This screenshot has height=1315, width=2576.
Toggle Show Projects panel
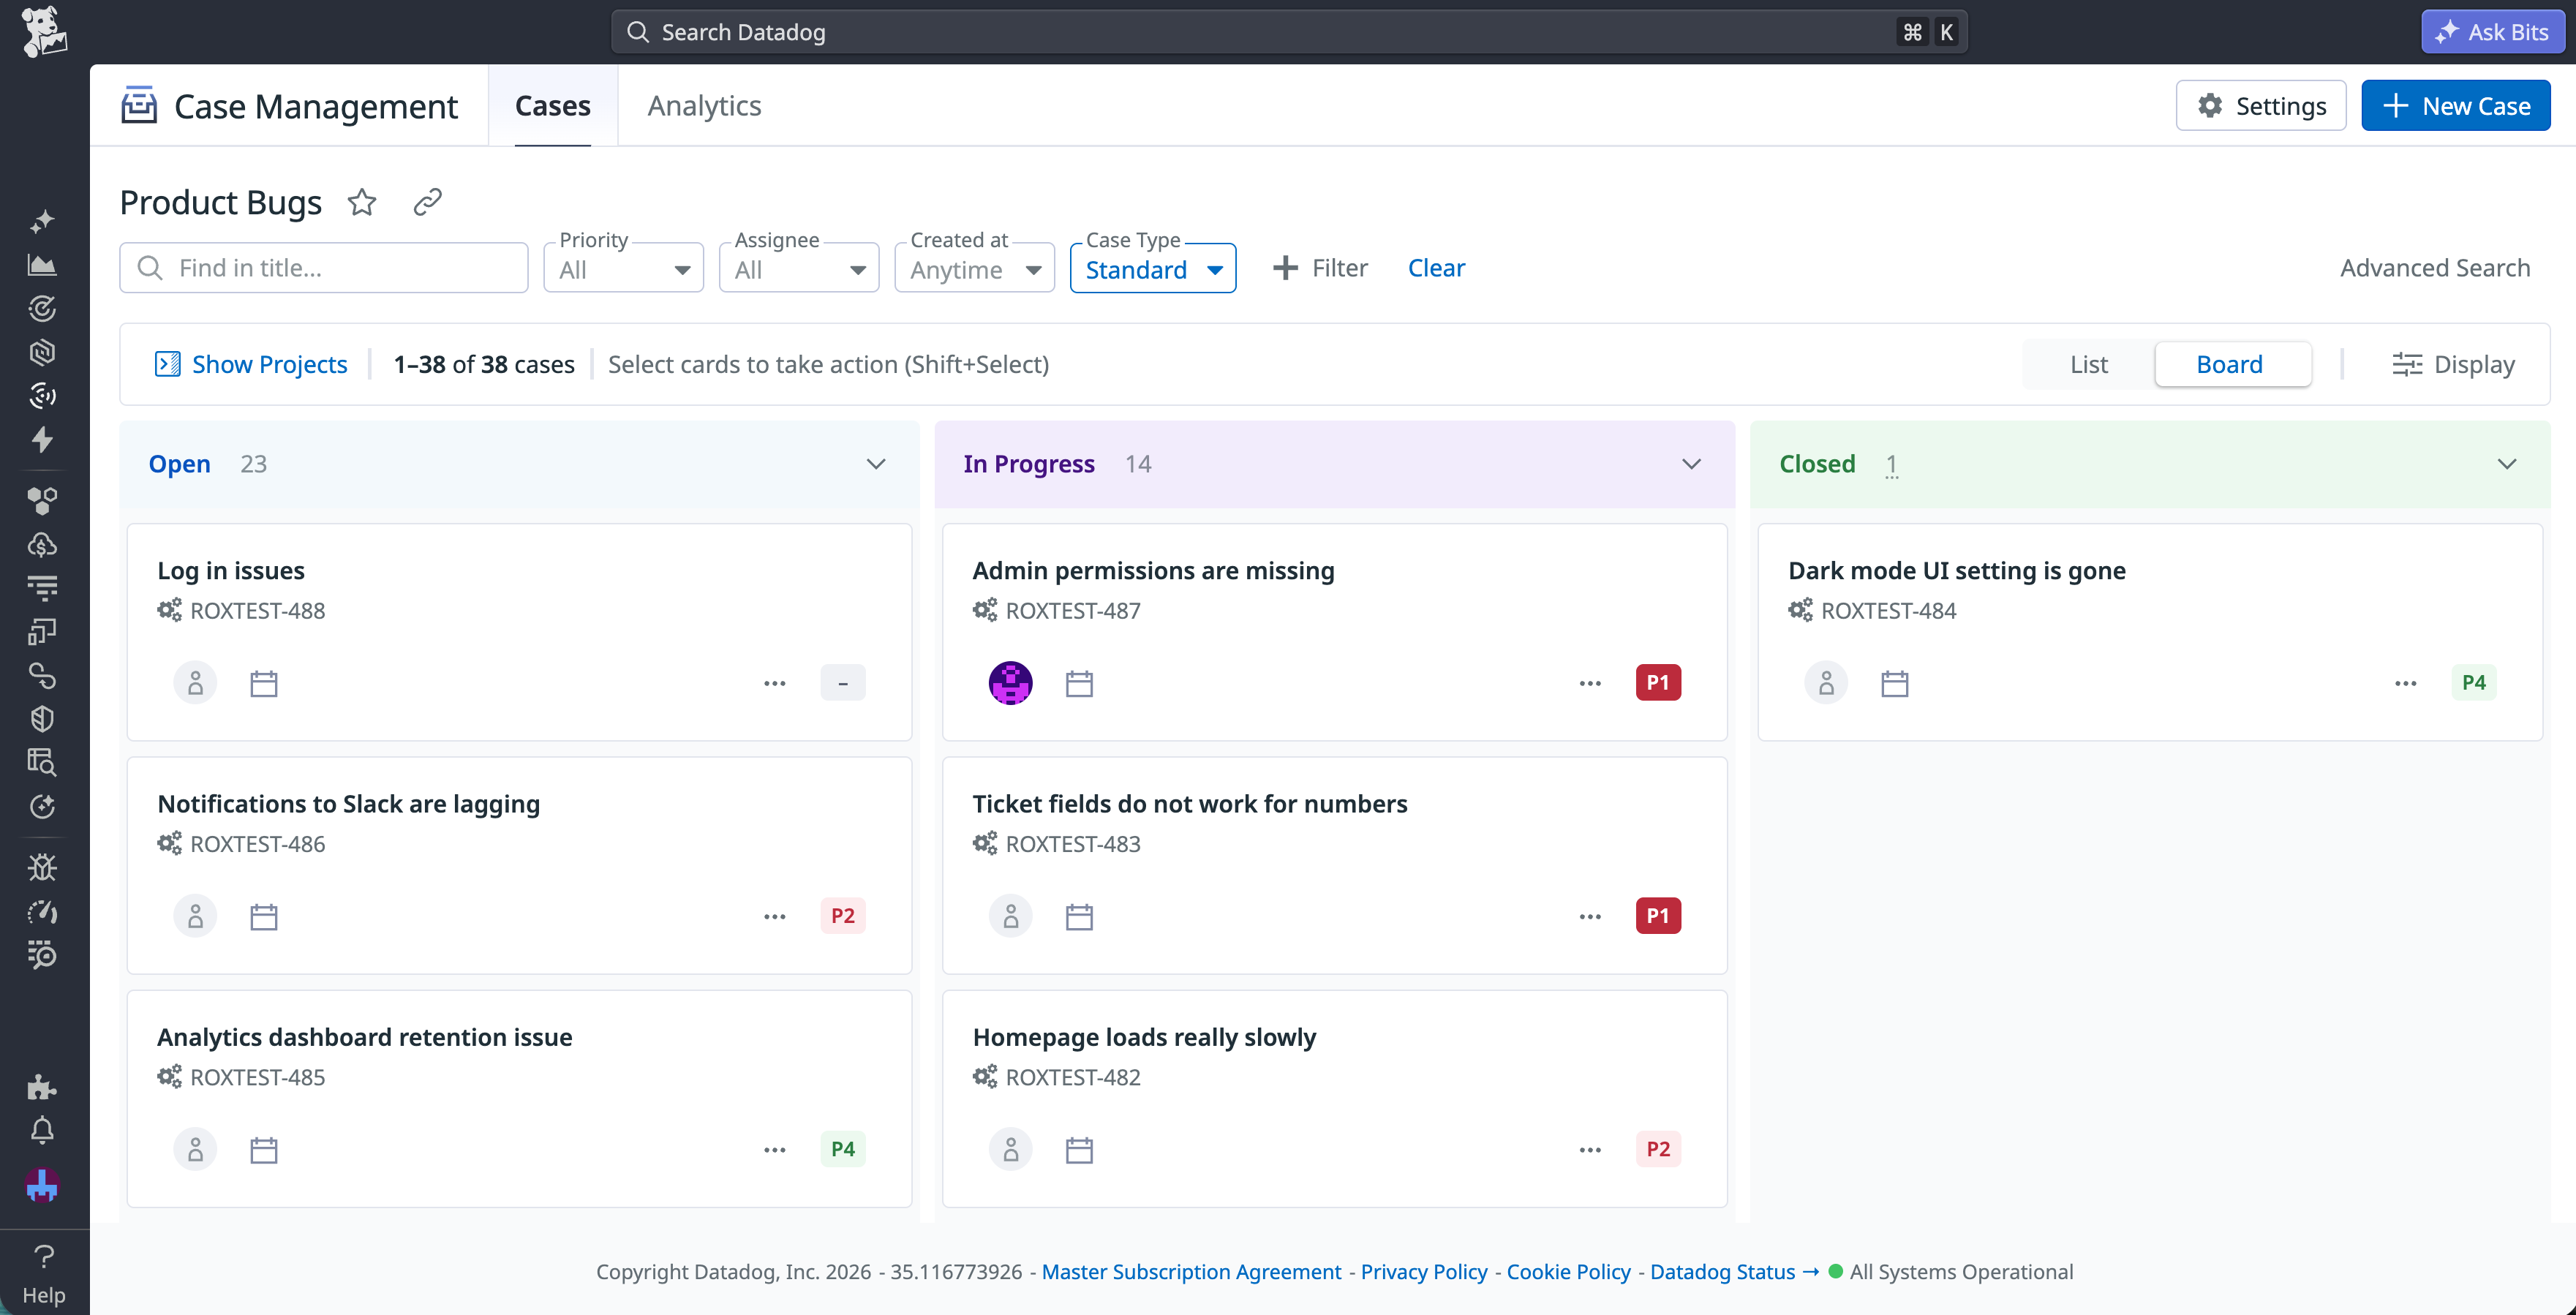(x=251, y=364)
